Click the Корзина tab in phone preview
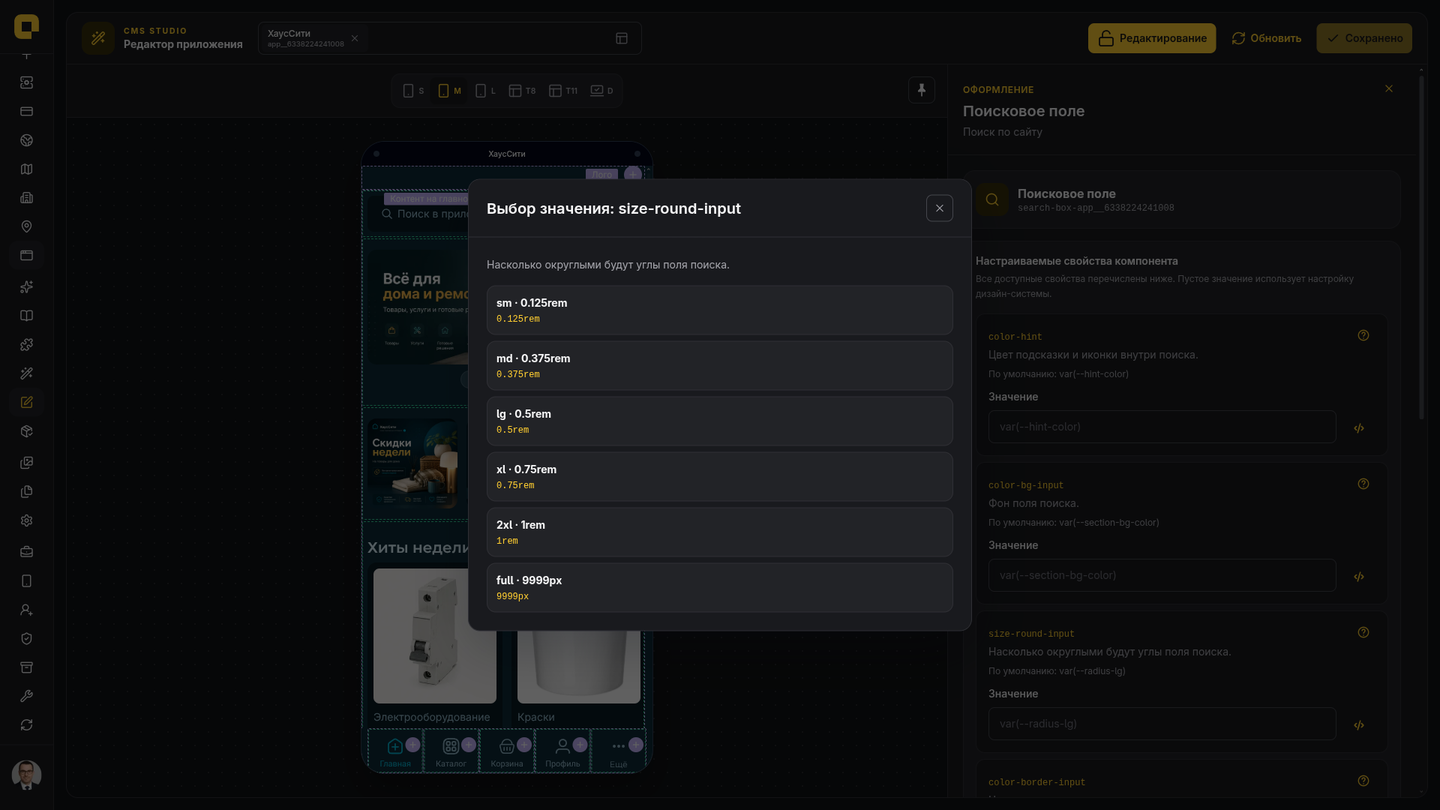 pos(507,751)
